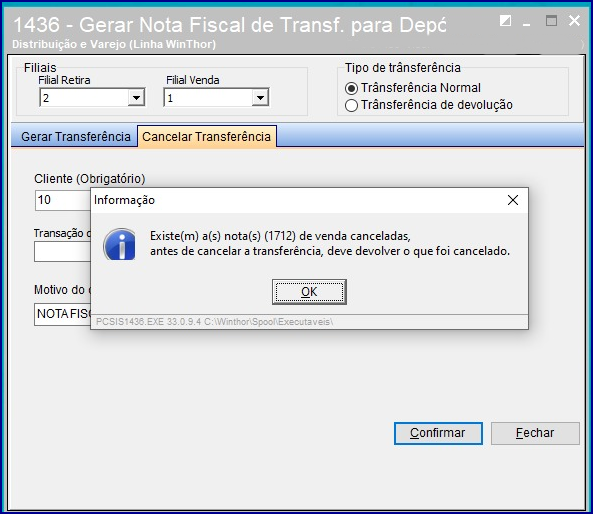Click the Fechar button
The image size is (593, 514).
click(535, 433)
